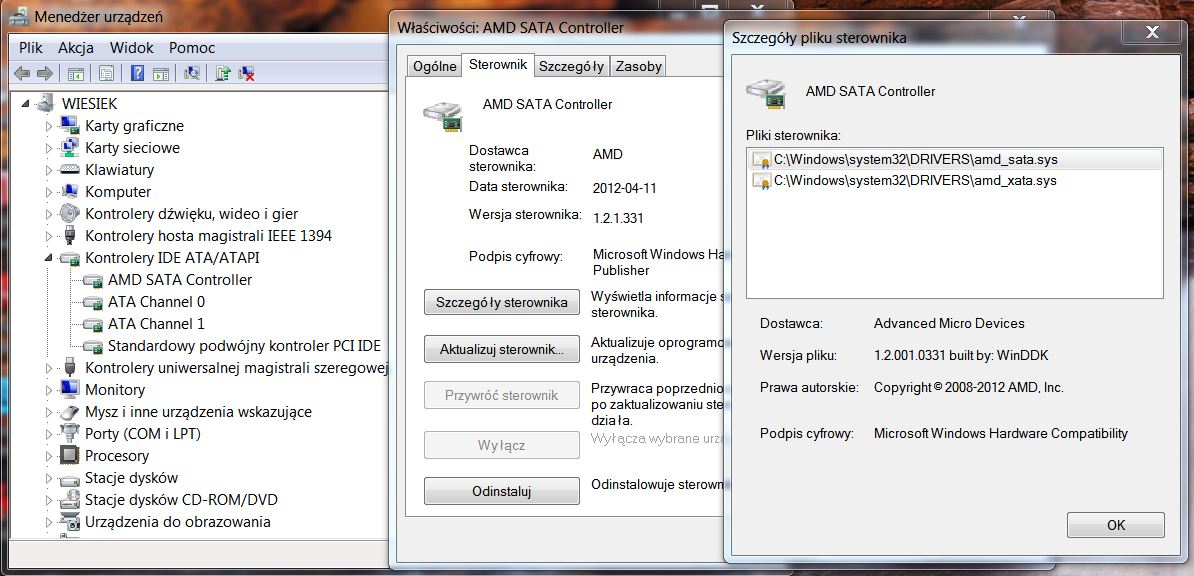Click the Urządzenia do obrazowania camera icon

(70, 522)
